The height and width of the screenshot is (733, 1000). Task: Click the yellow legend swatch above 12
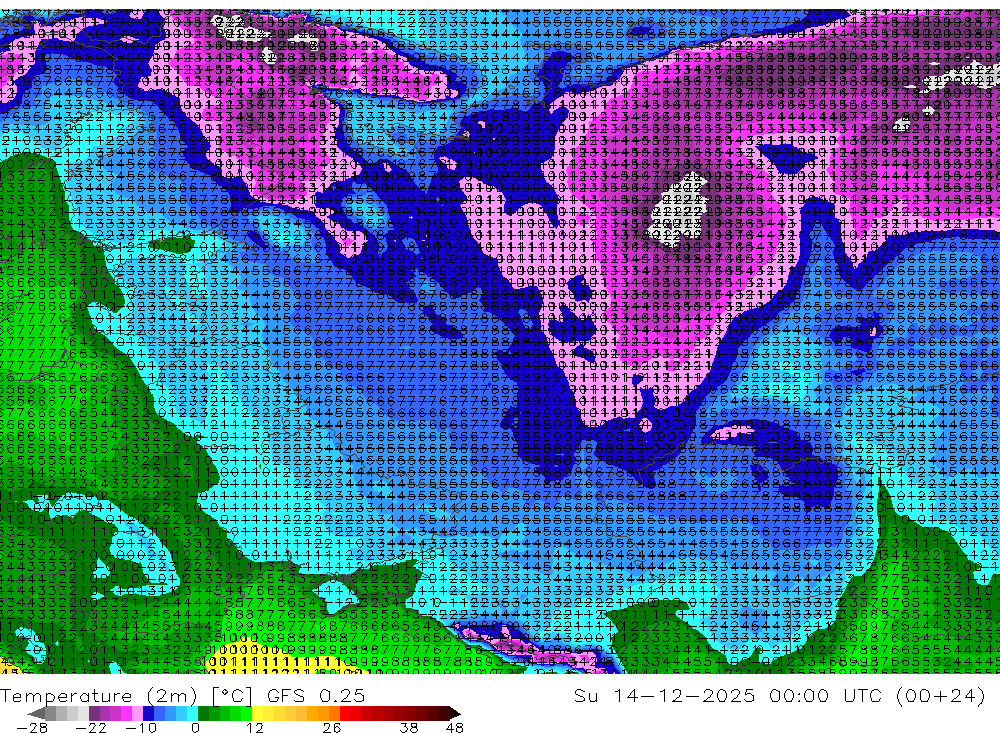[257, 713]
